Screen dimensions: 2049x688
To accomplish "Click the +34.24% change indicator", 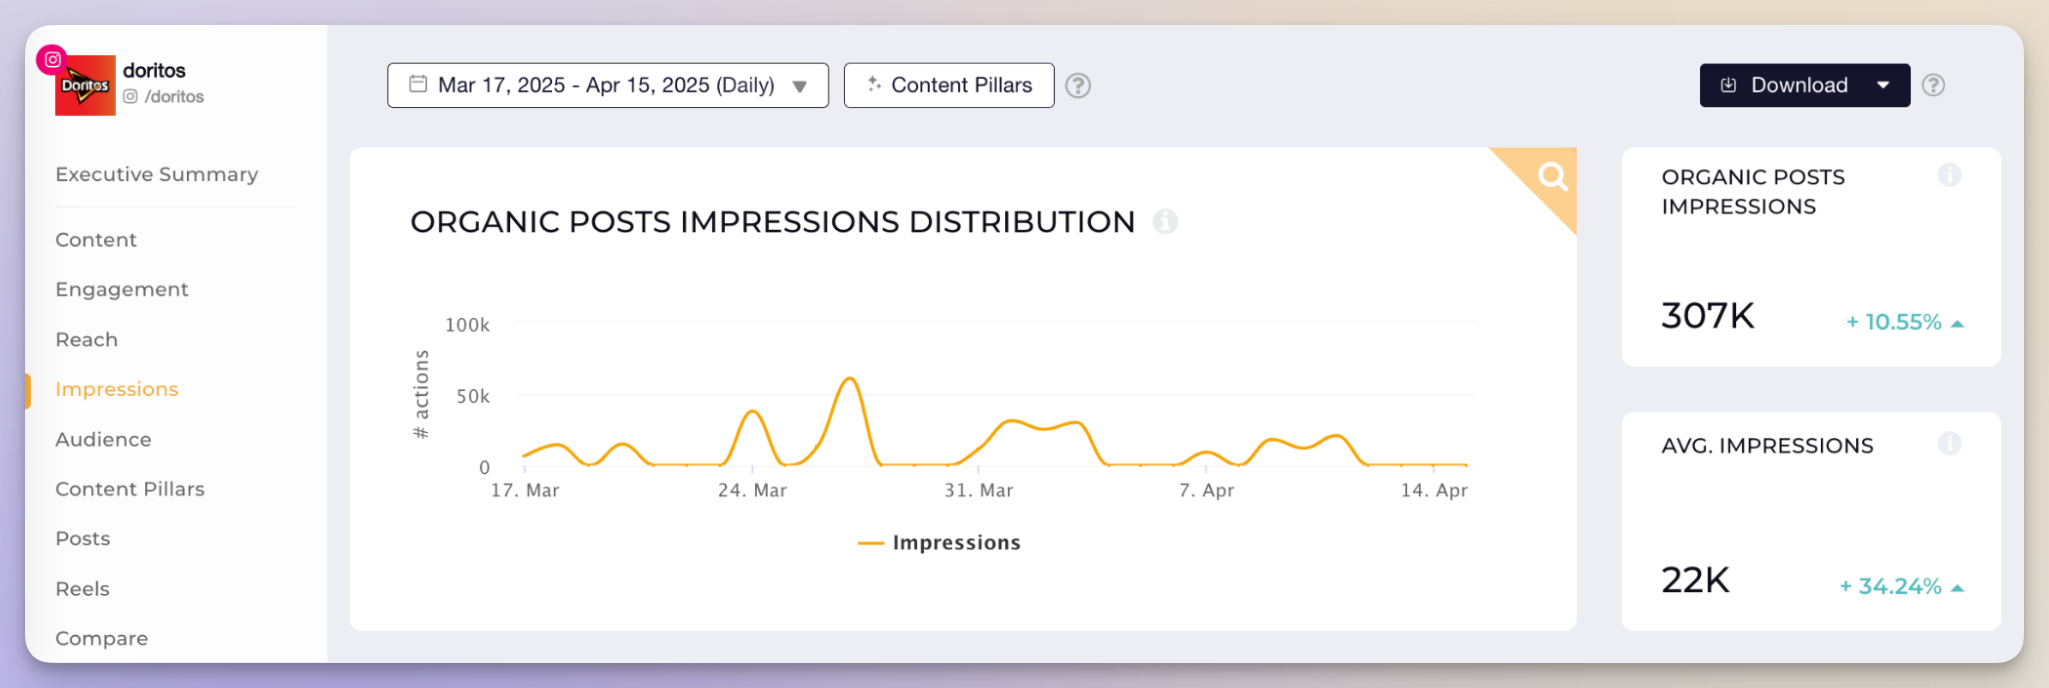I will [x=1901, y=587].
